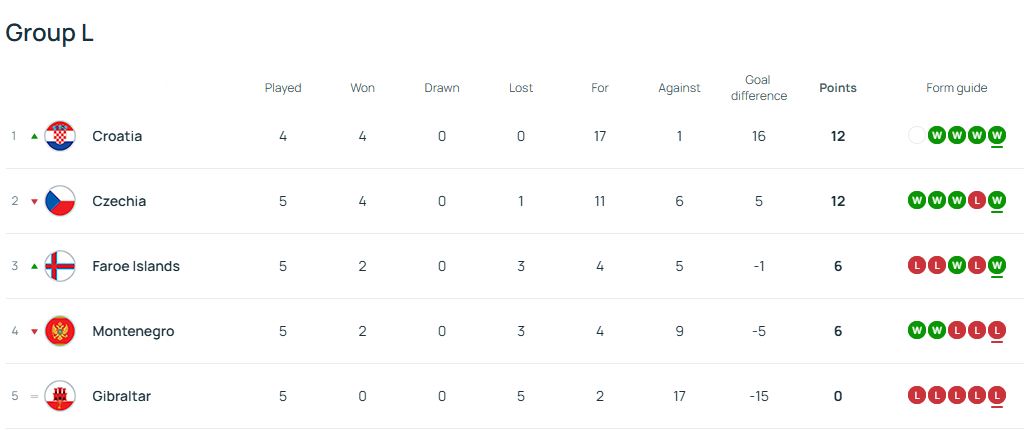Click the Faroe Islands flag icon
The height and width of the screenshot is (430, 1024).
(60, 266)
